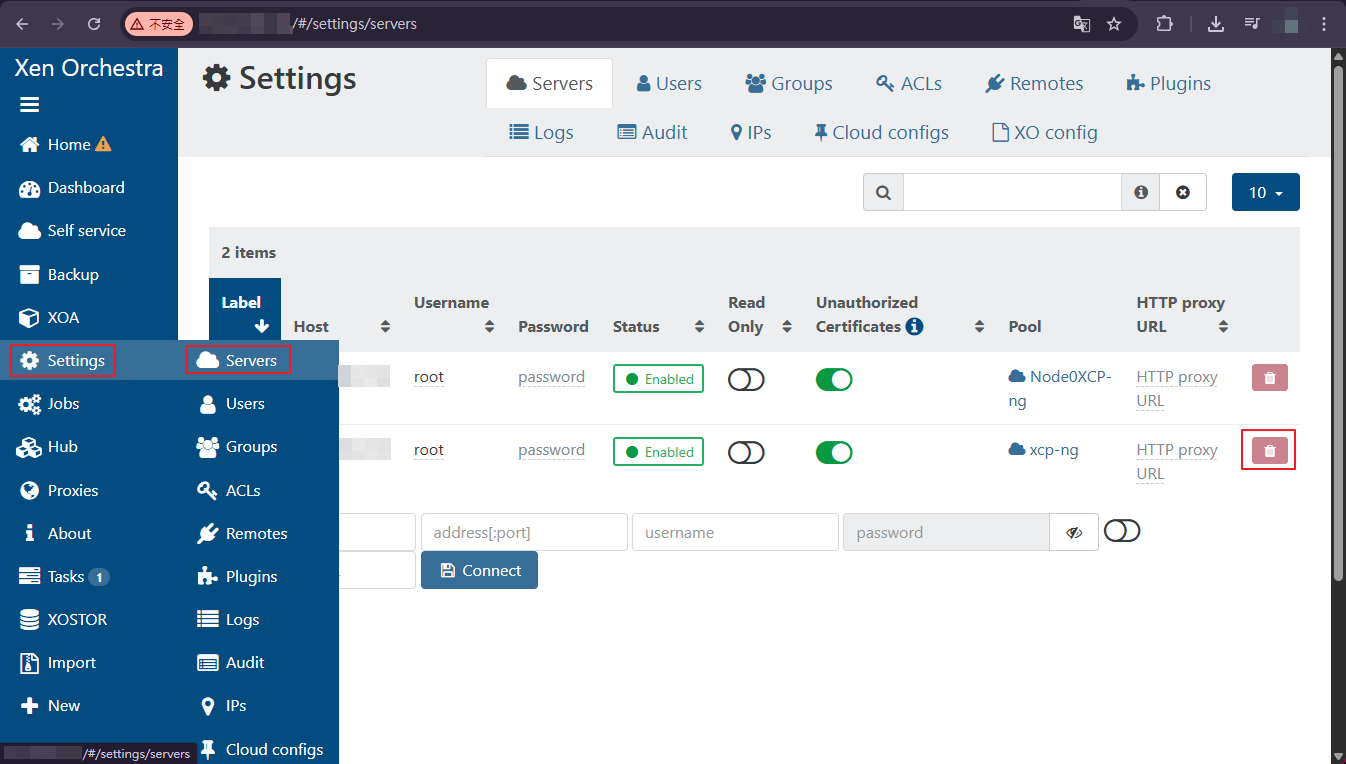The height and width of the screenshot is (764, 1346).
Task: Sort by the Username column
Action: (x=455, y=314)
